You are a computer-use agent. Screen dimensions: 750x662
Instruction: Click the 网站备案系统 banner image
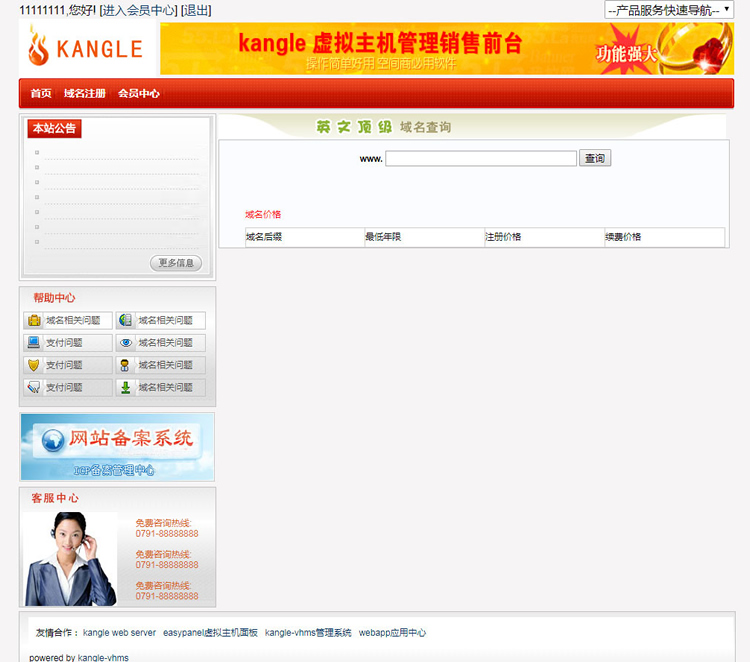coord(117,446)
